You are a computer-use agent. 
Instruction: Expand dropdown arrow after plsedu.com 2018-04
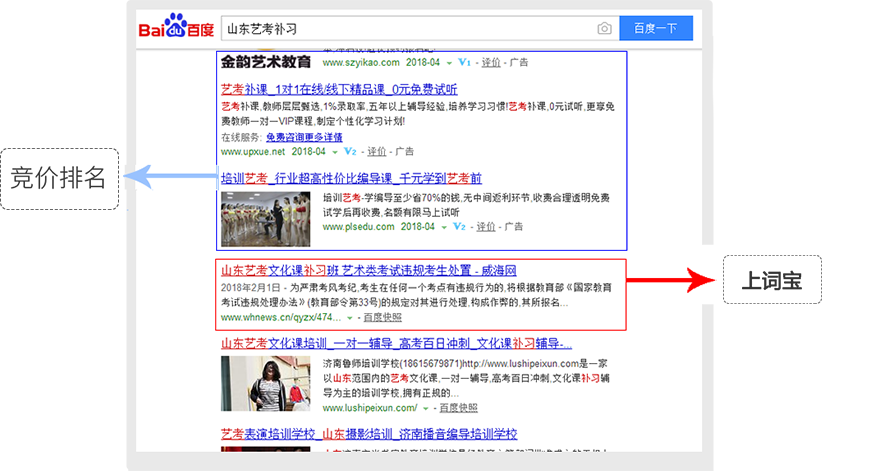[444, 227]
